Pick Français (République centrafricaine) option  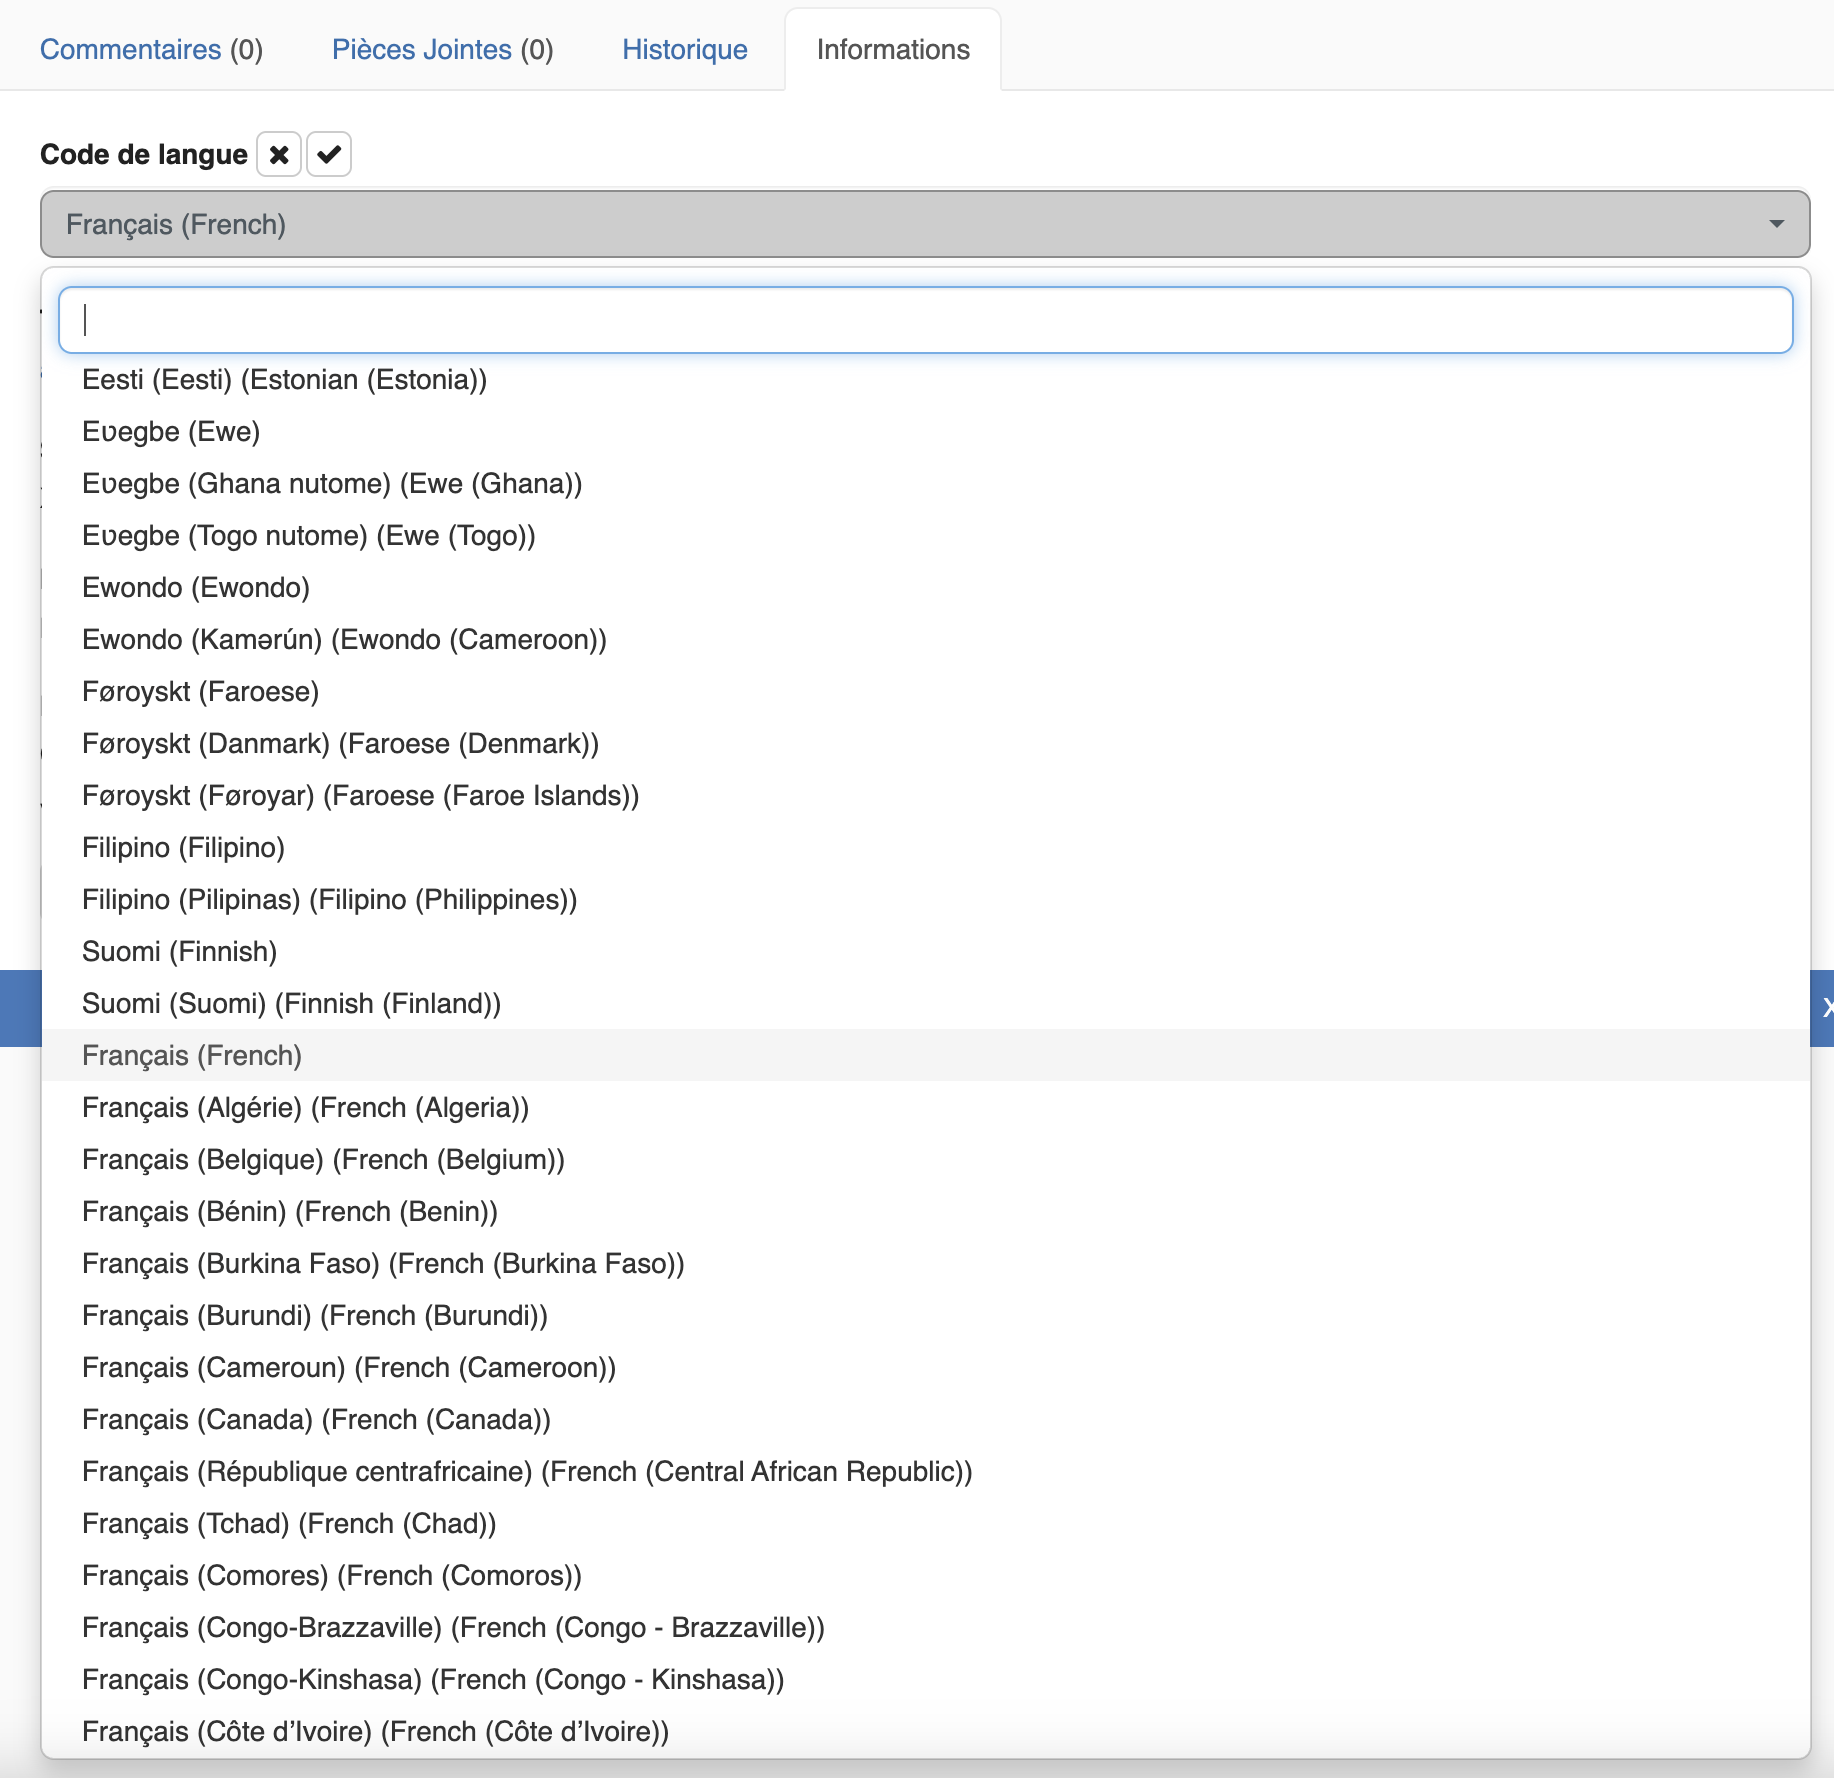tap(925, 1472)
